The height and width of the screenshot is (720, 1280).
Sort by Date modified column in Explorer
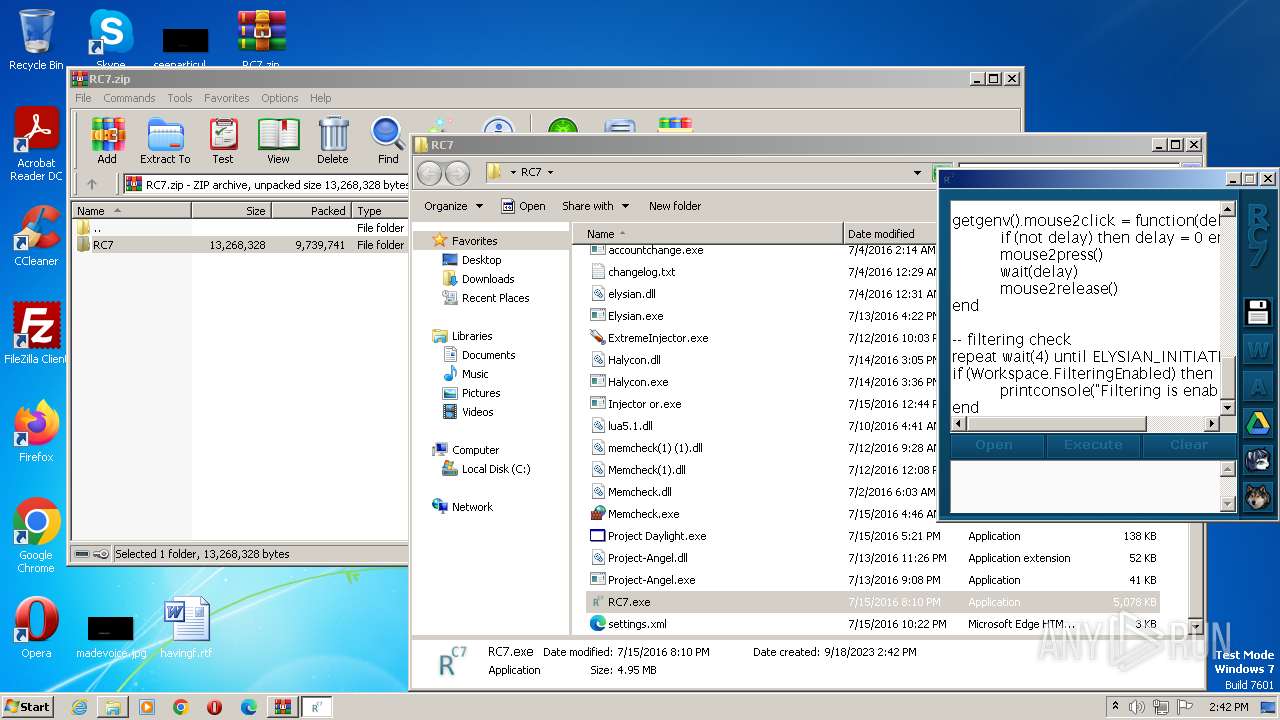[x=892, y=234]
